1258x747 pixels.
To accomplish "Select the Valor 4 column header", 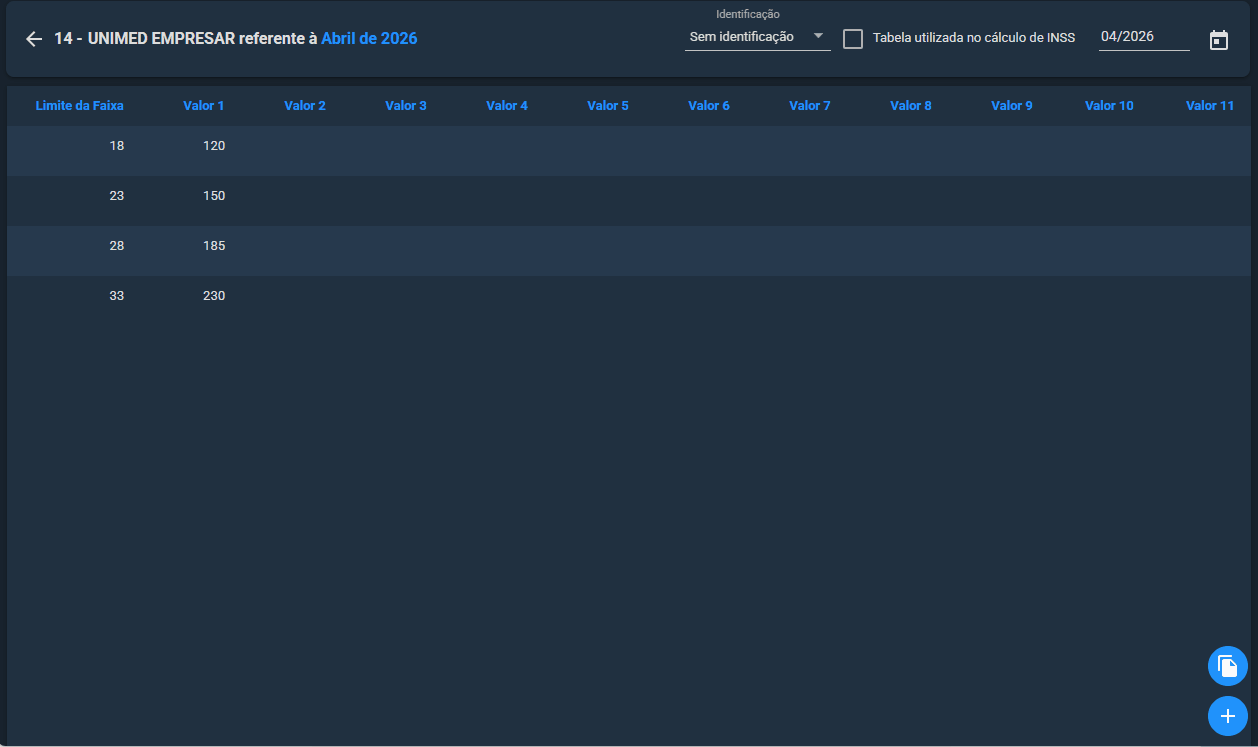I will [507, 106].
